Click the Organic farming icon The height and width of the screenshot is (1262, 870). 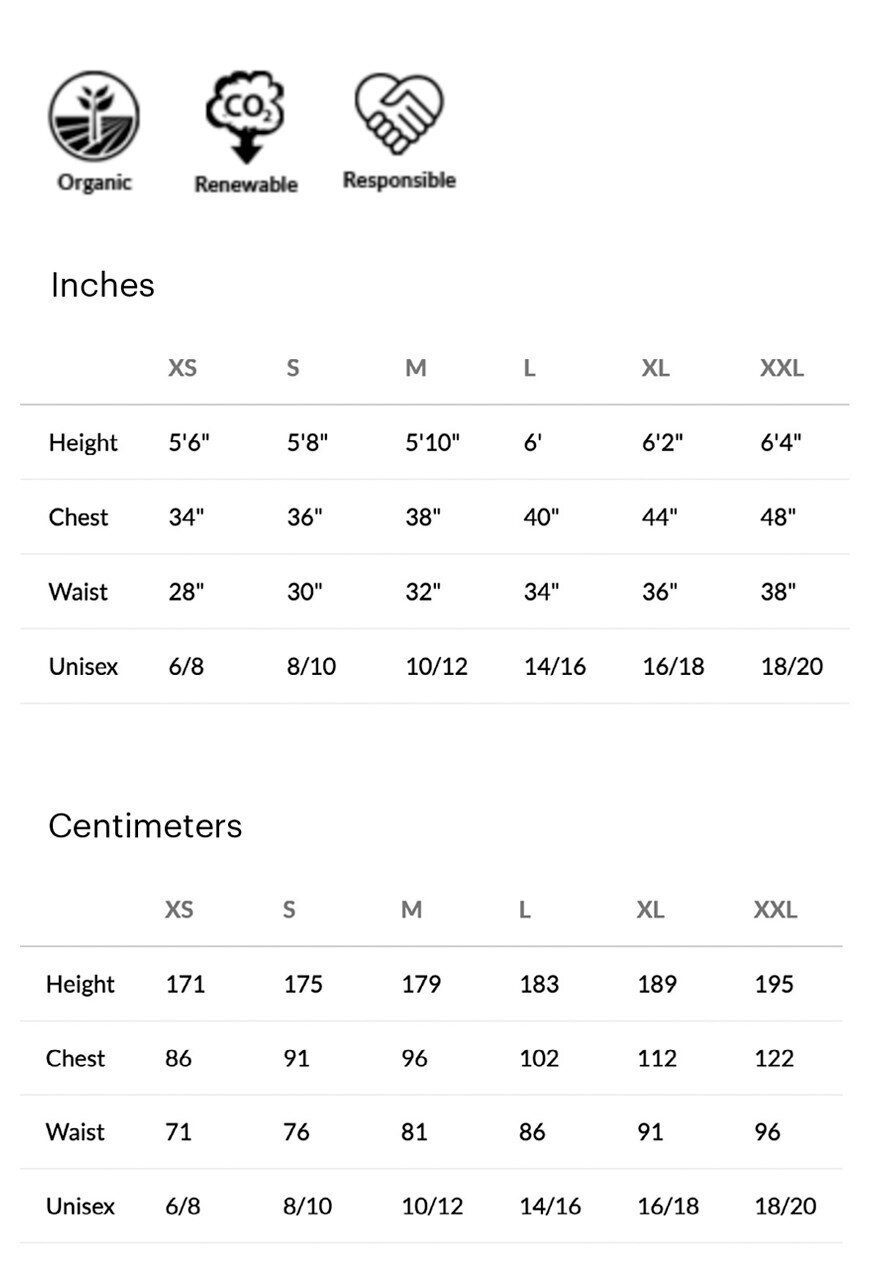point(94,118)
